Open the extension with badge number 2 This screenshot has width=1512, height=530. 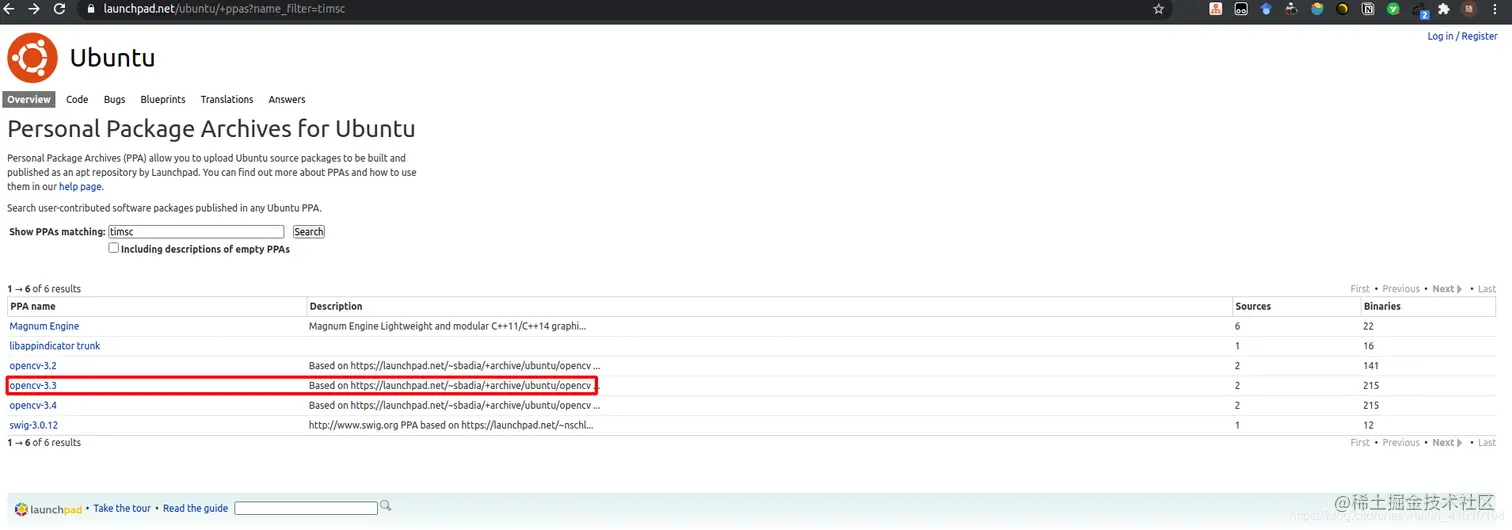click(1420, 10)
